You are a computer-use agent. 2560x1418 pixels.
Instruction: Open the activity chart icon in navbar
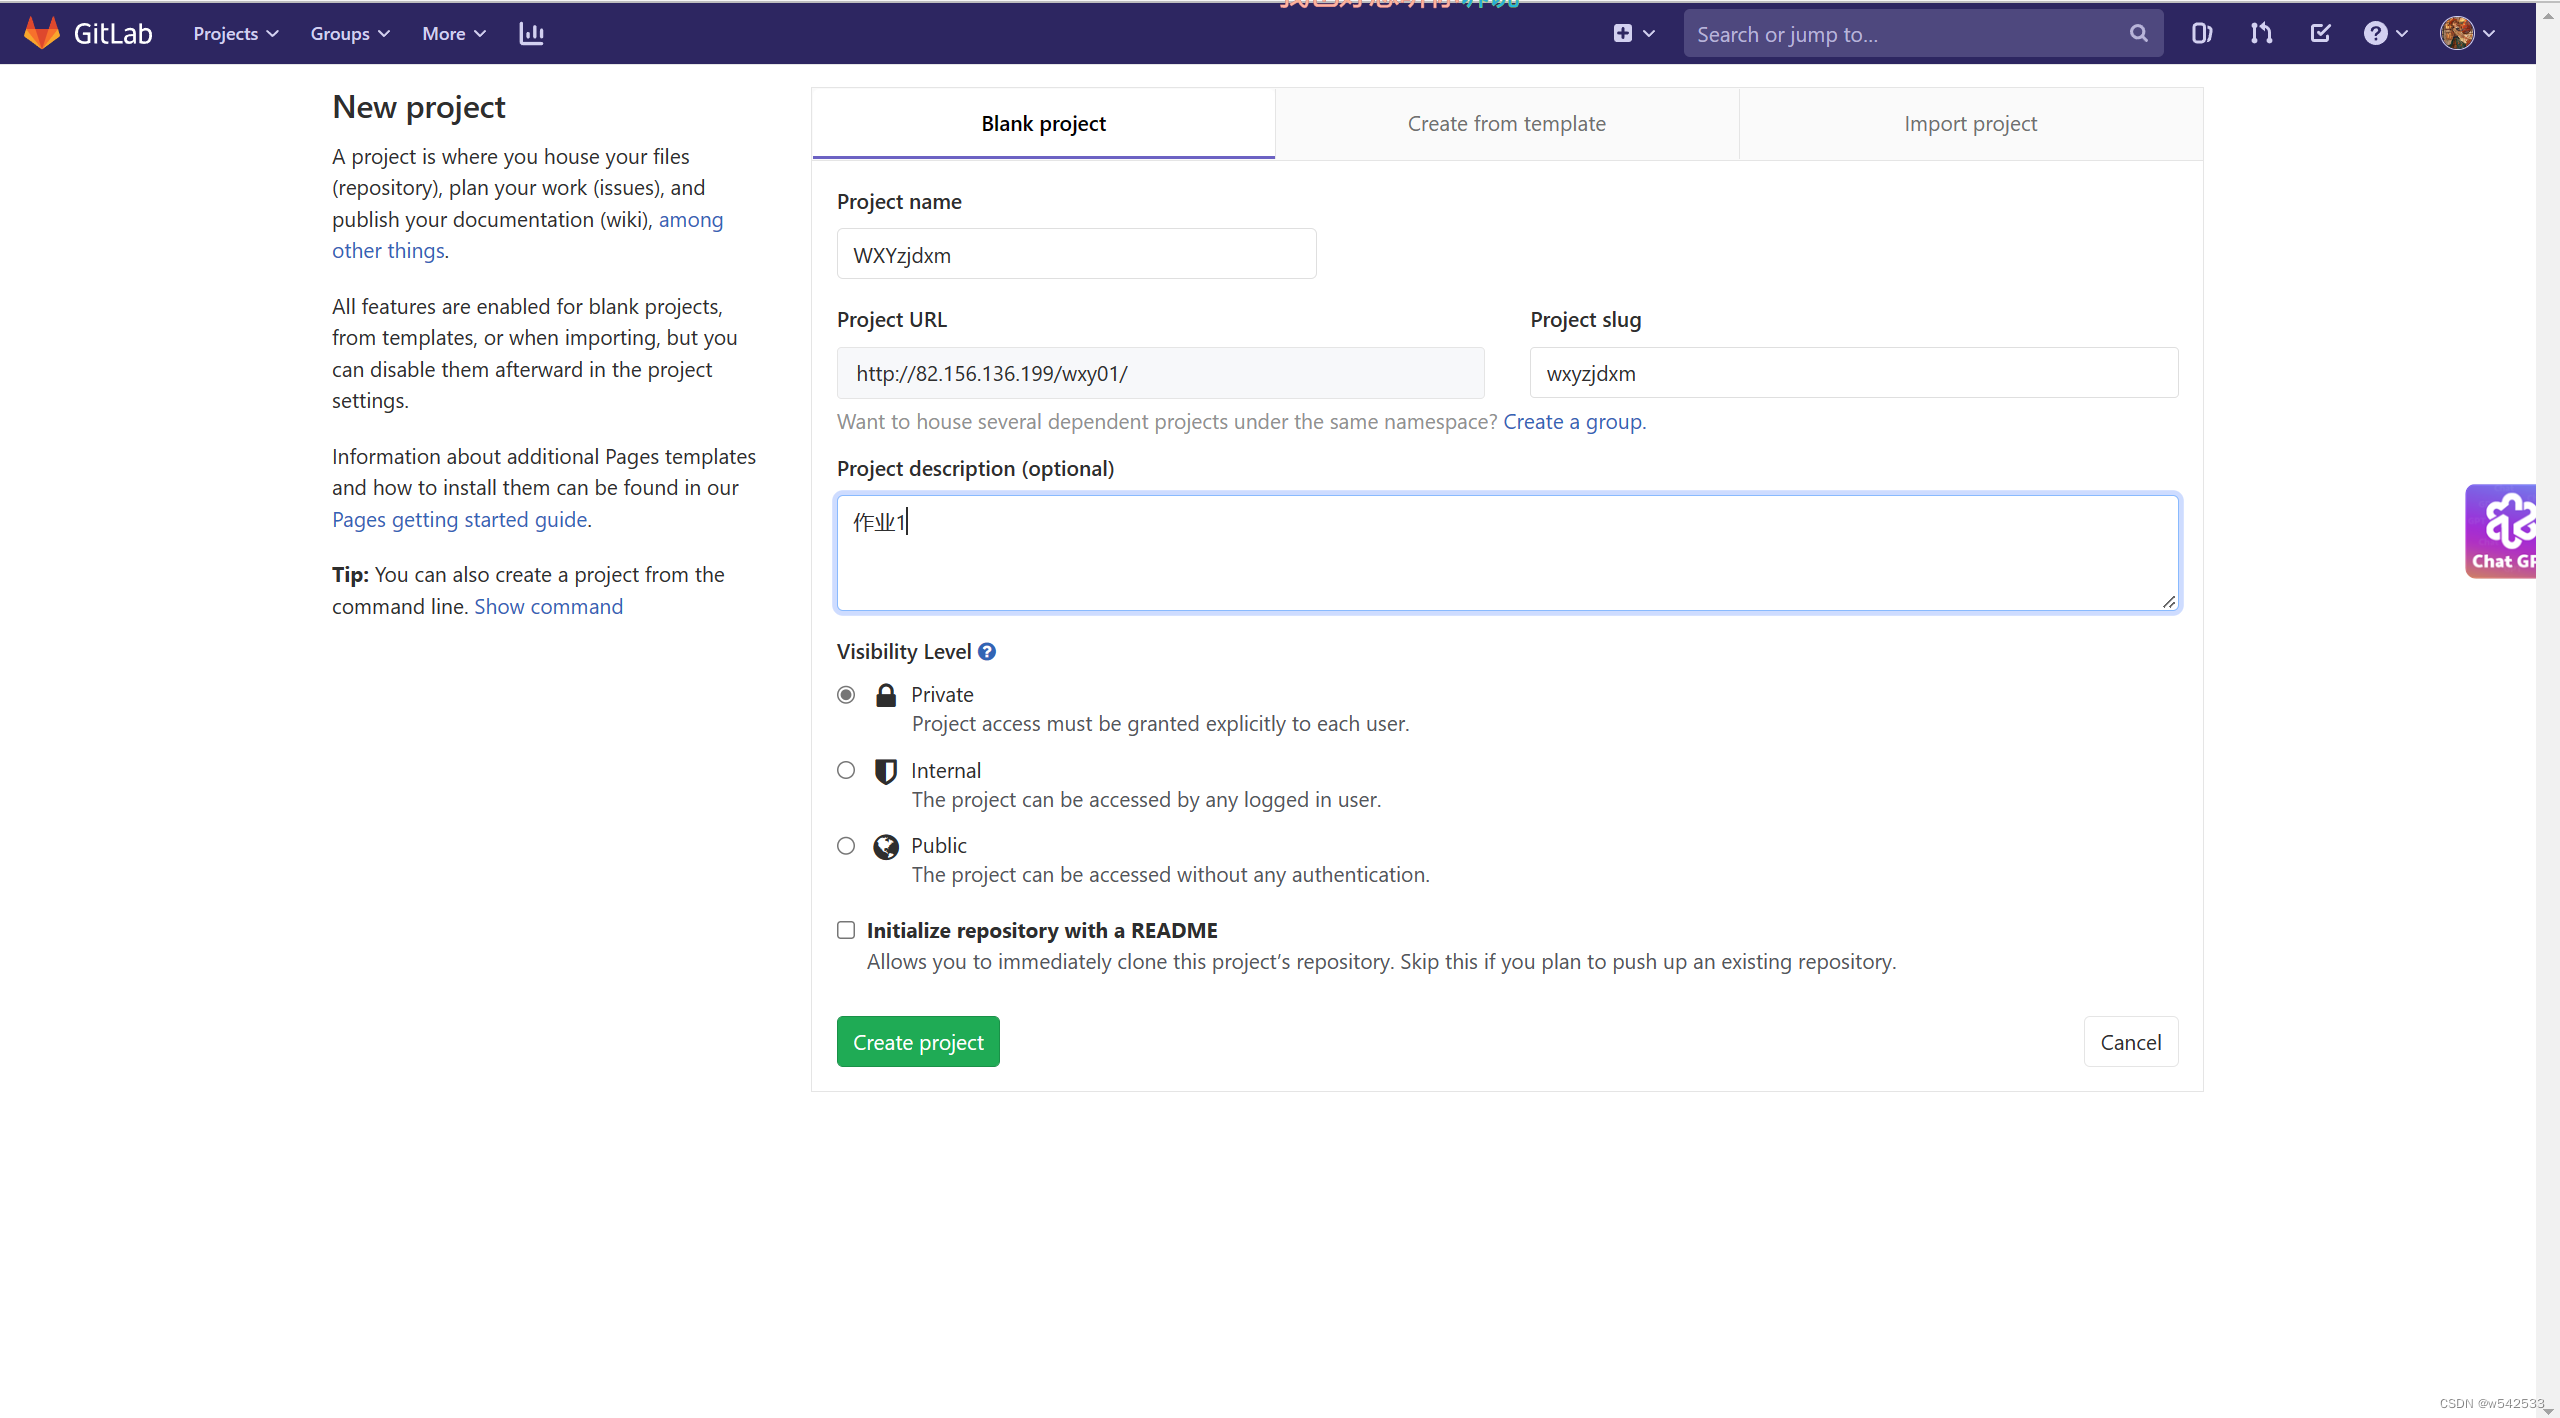click(531, 33)
